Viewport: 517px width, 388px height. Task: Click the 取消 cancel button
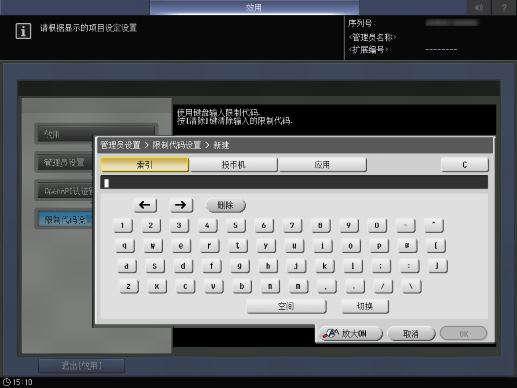(411, 333)
